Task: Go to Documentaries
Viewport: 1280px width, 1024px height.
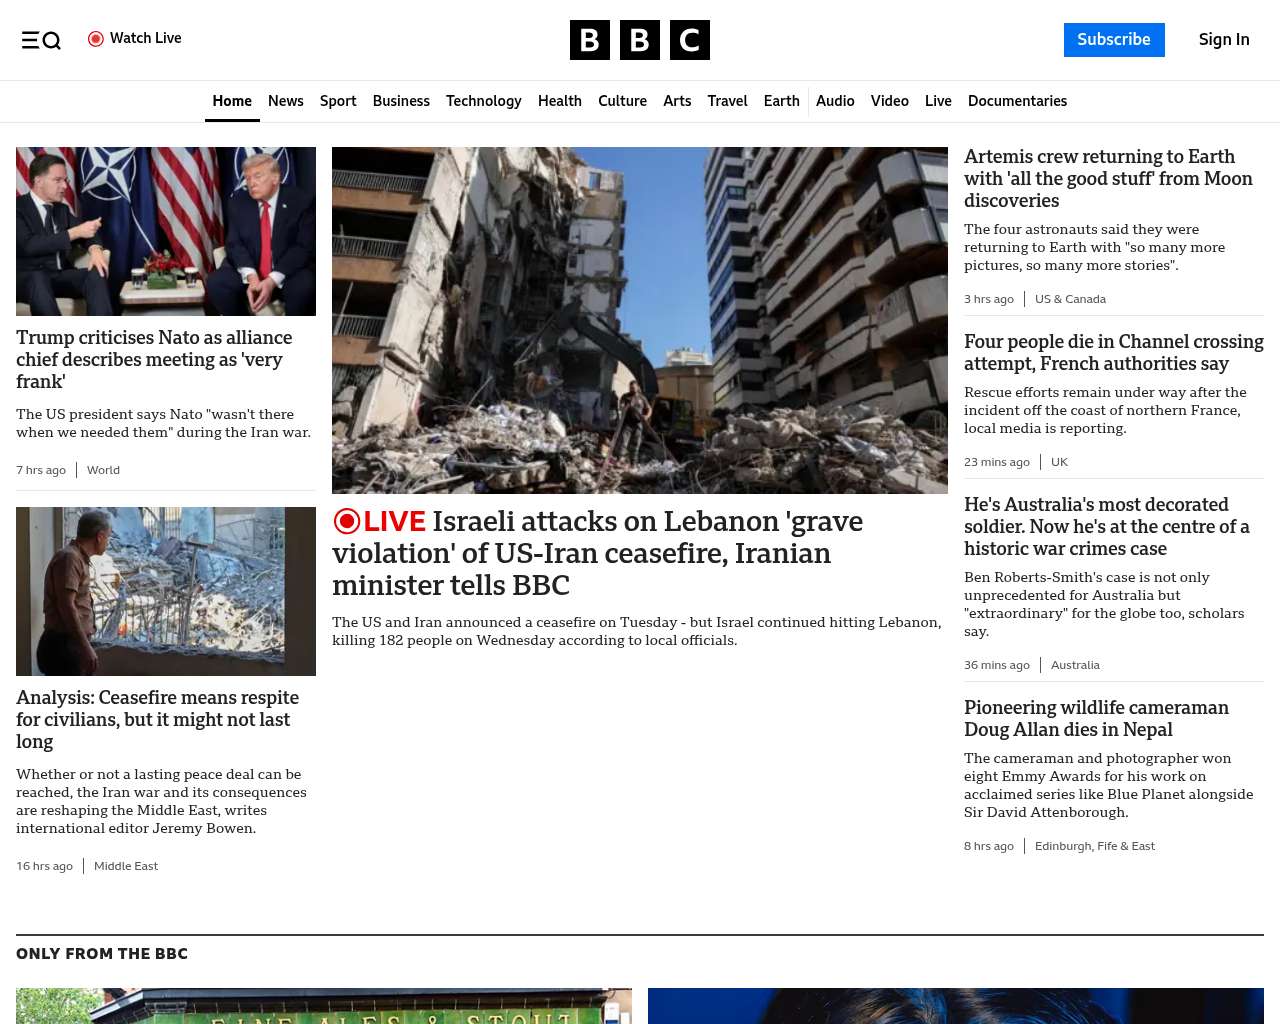Action: pyautogui.click(x=1017, y=101)
